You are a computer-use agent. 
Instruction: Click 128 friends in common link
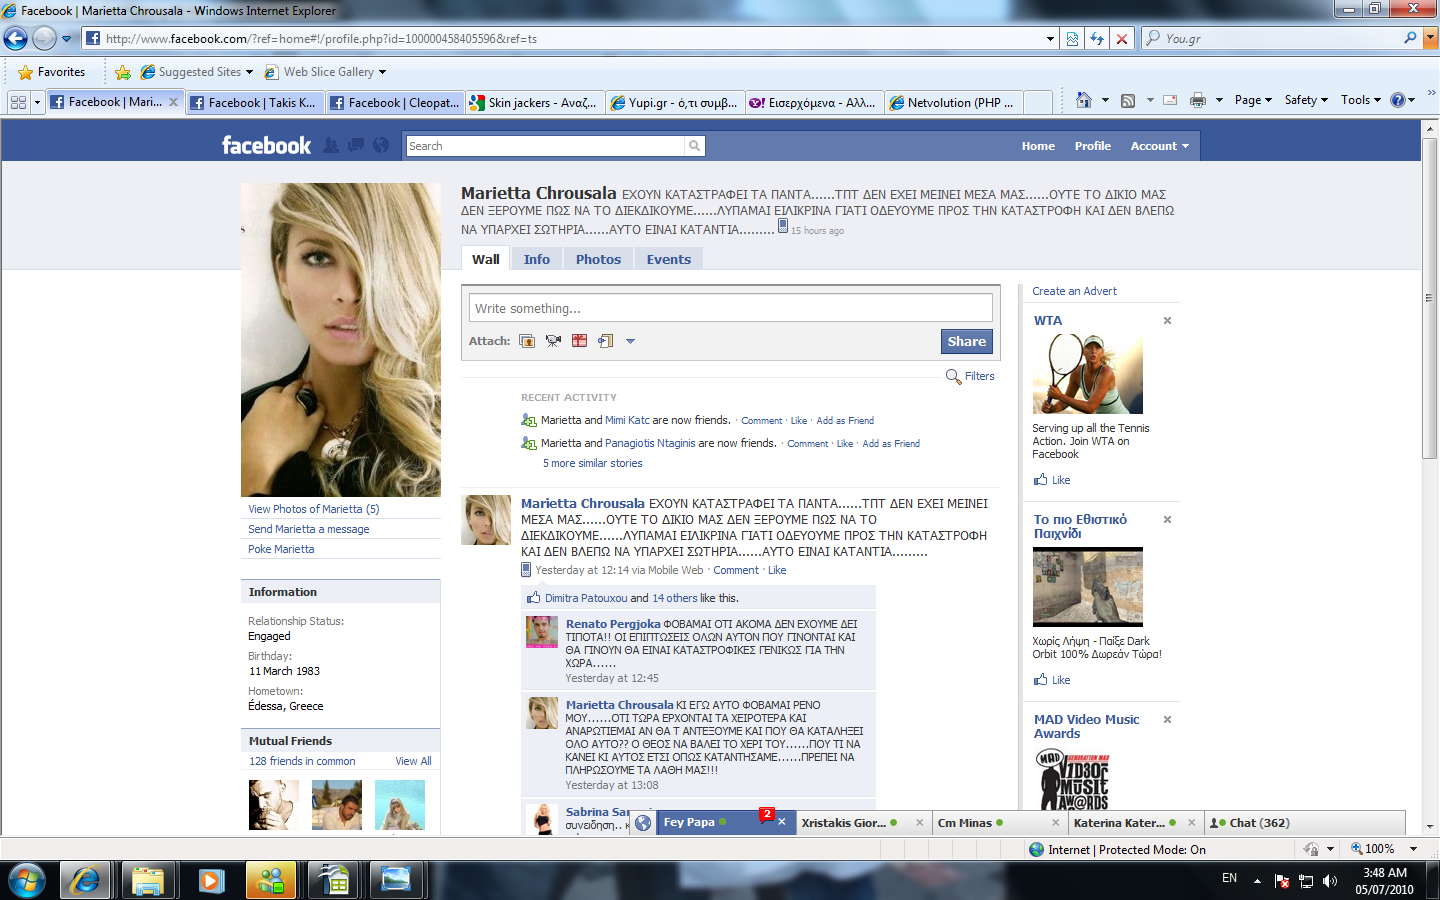tap(302, 761)
